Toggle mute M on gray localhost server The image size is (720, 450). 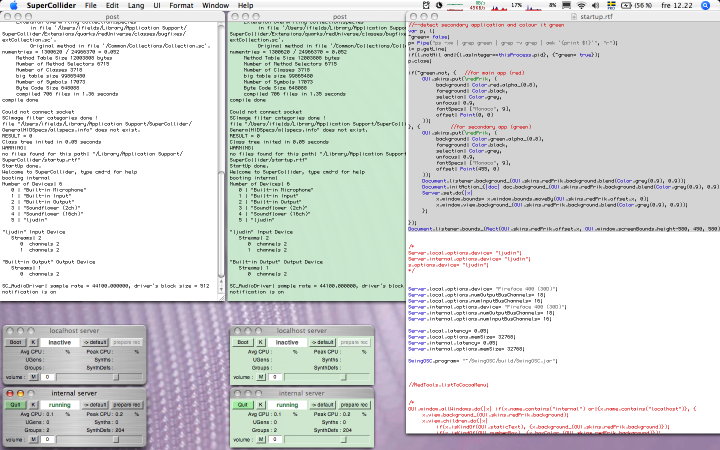pyautogui.click(x=33, y=377)
